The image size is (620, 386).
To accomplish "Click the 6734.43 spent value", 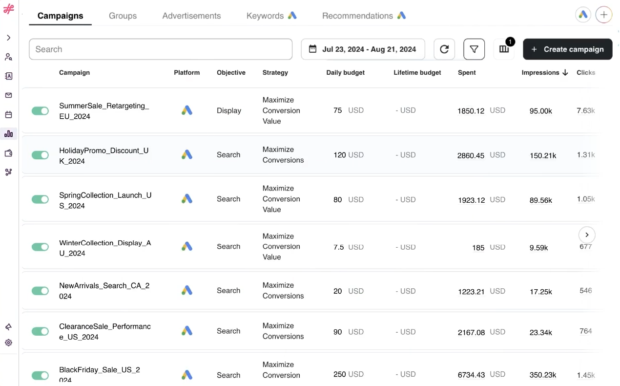I will [471, 375].
